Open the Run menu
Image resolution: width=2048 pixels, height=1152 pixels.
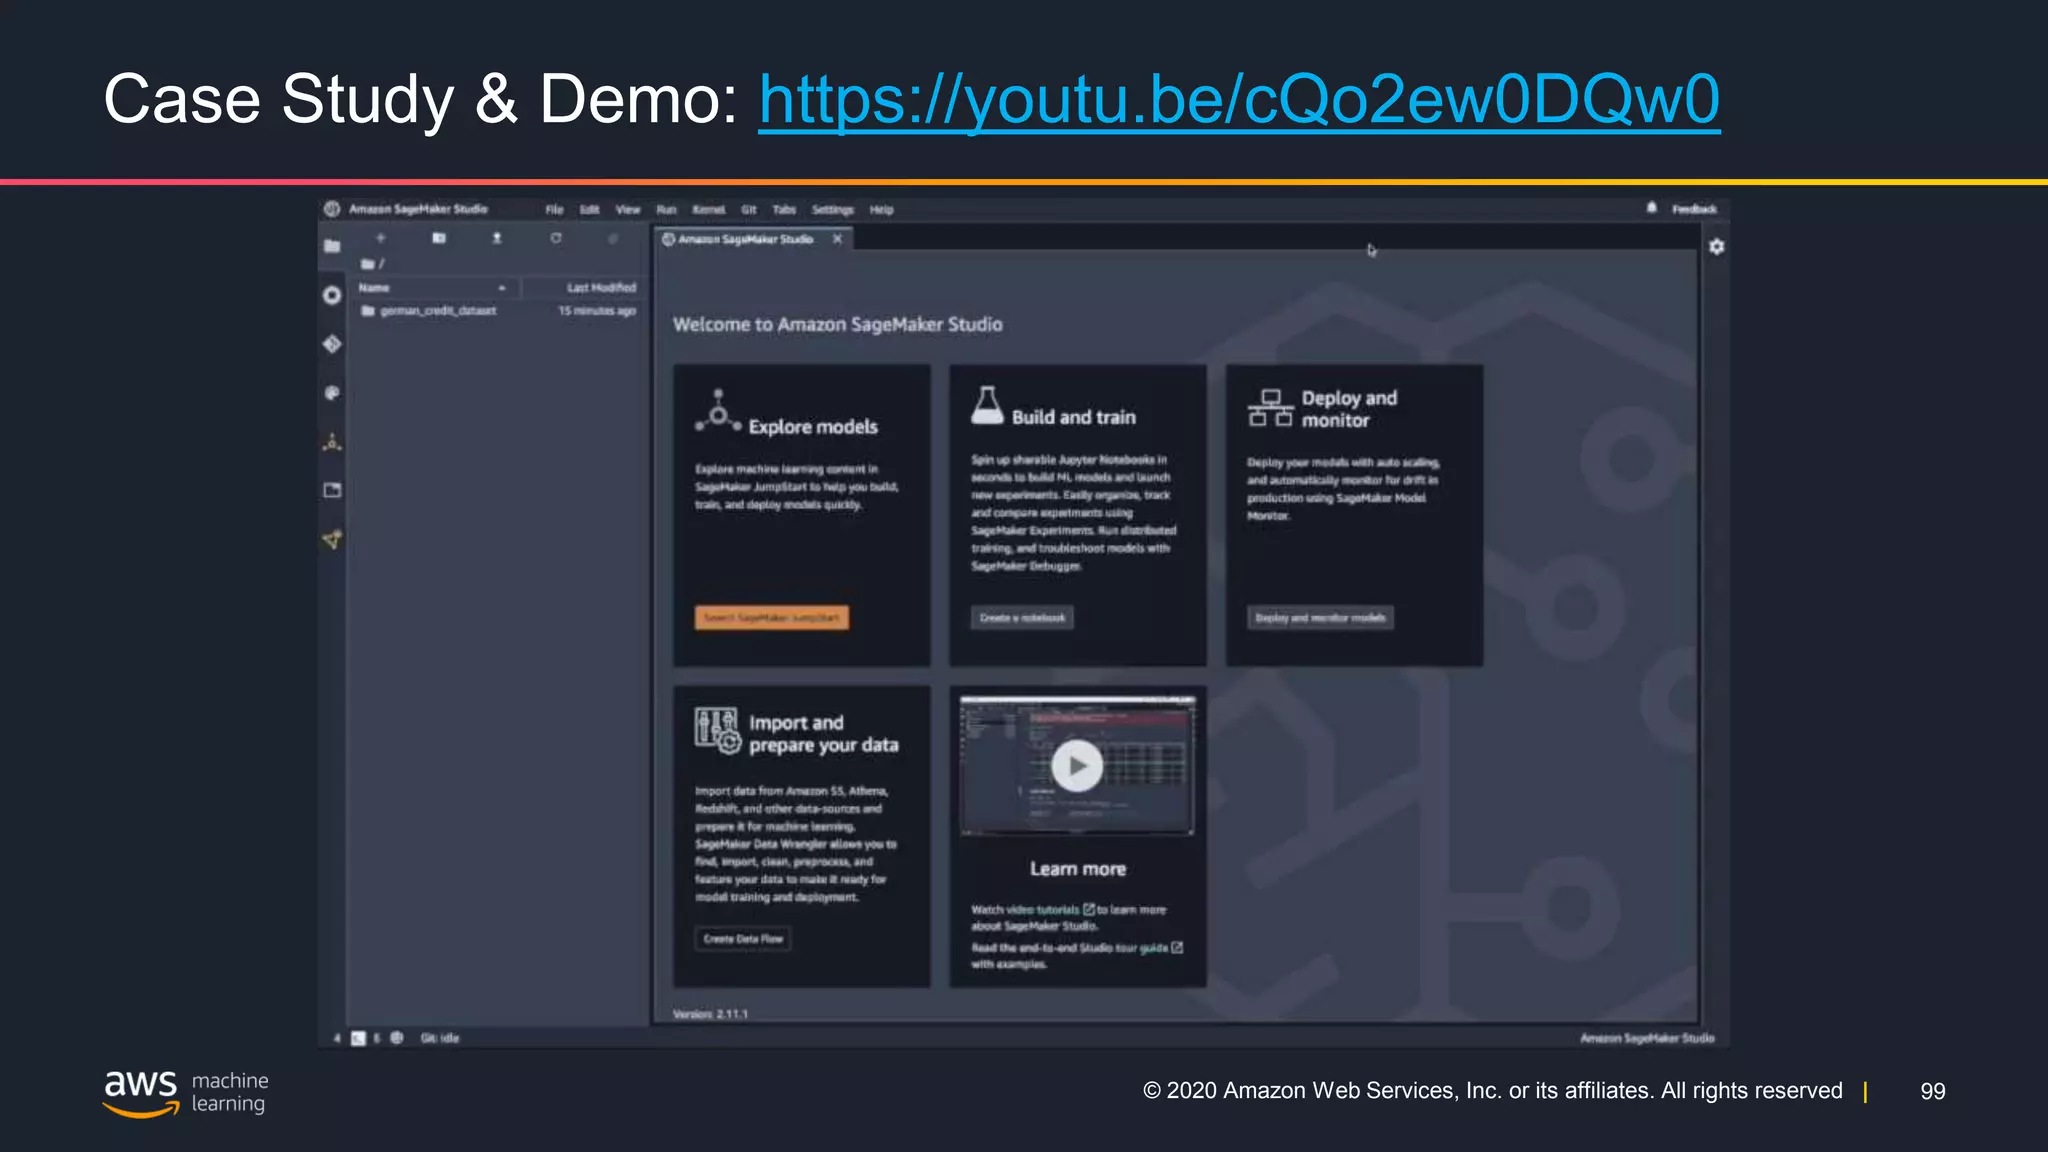pos(667,210)
